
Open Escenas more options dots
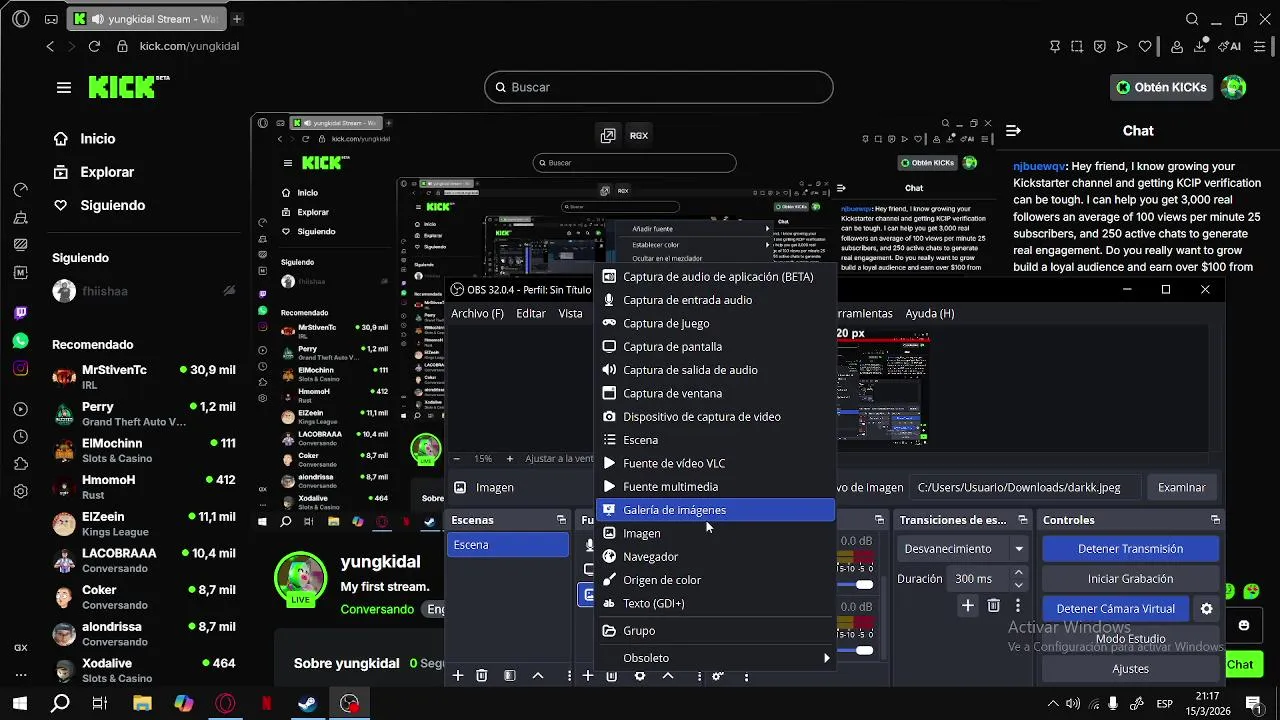point(570,676)
